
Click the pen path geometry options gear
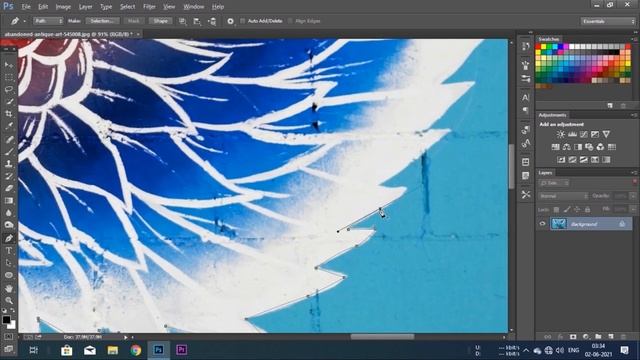point(230,21)
